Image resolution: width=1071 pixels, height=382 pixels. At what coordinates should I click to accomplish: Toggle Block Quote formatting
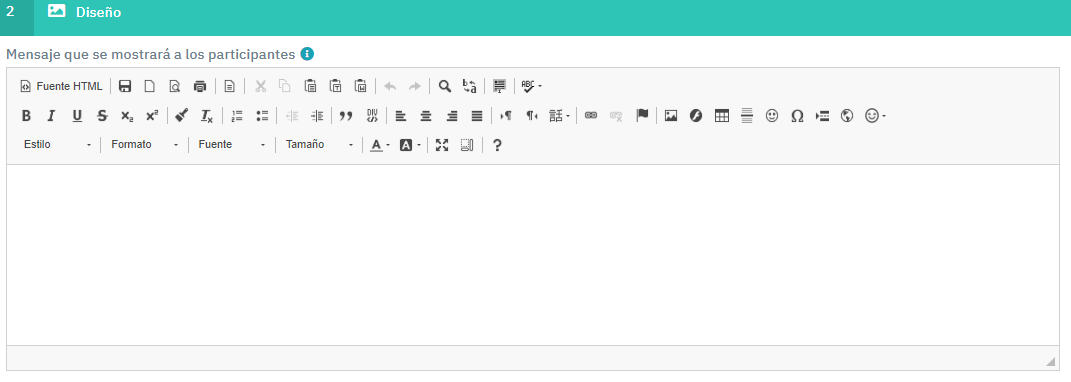click(346, 115)
